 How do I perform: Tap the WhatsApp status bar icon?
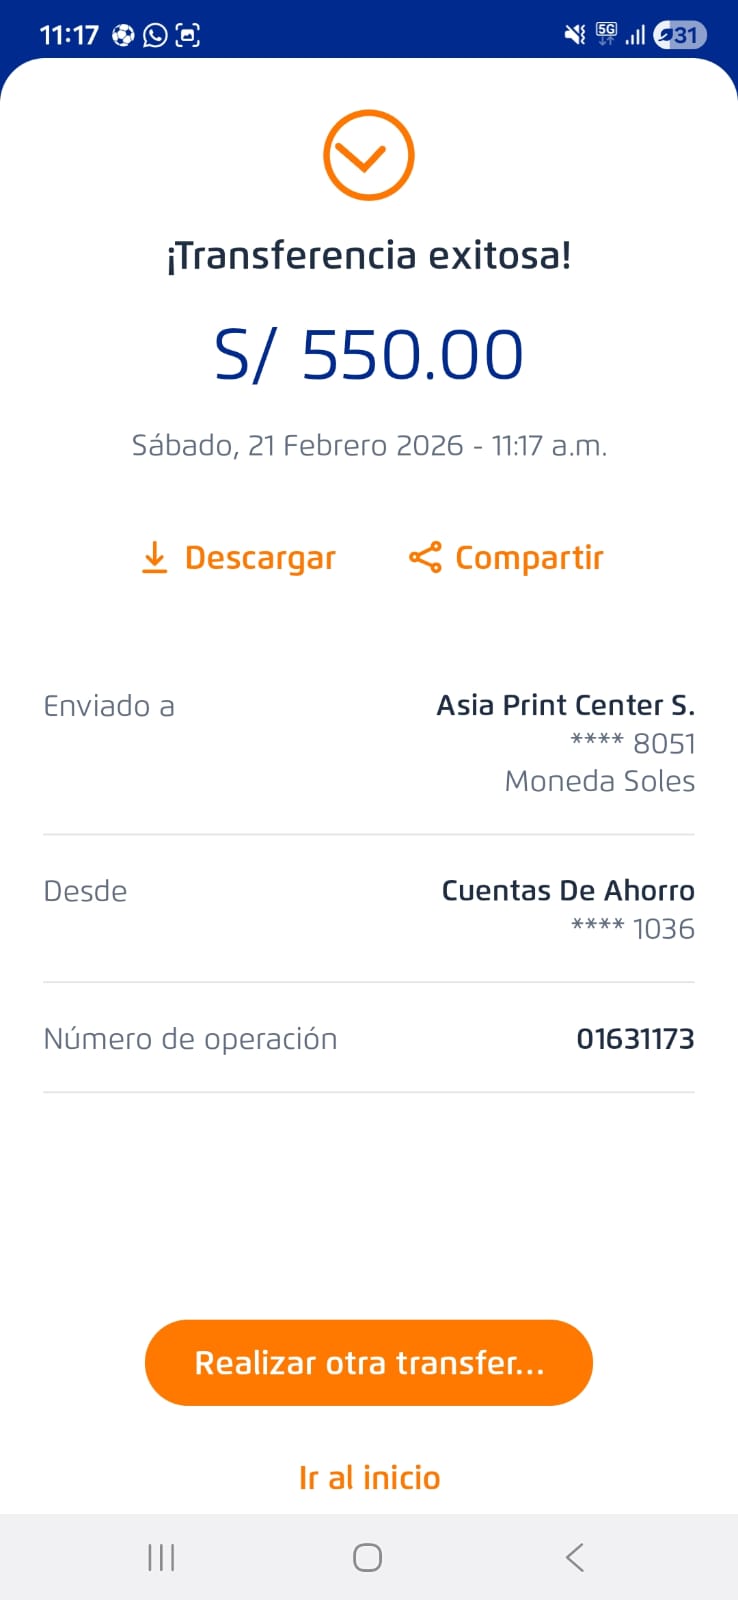(x=155, y=35)
